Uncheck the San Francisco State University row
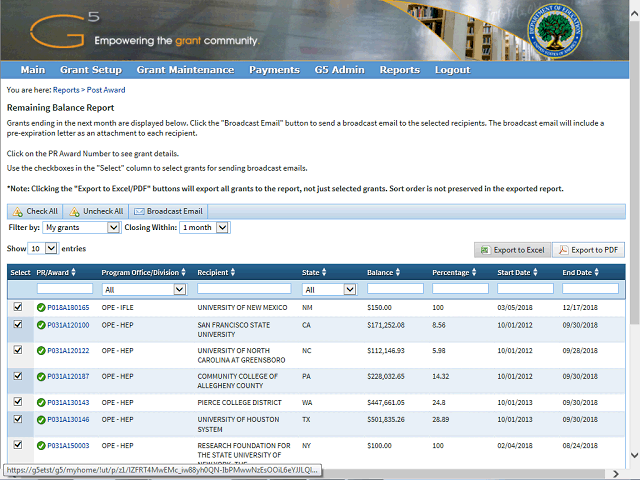Image resolution: width=640 pixels, height=480 pixels. click(x=17, y=325)
